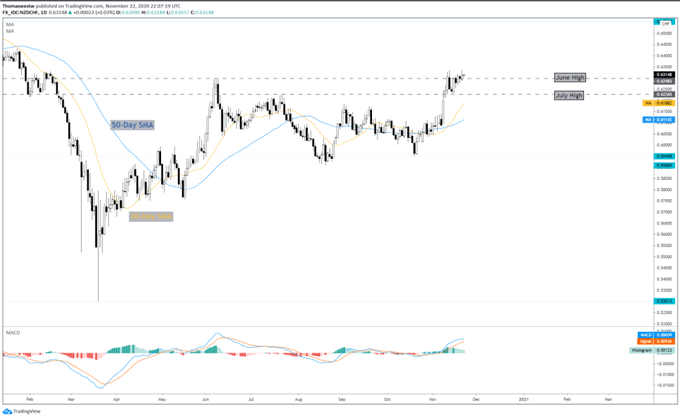This screenshot has width=680, height=418.
Task: Click 'Sep' on the time axis
Action: coord(342,399)
